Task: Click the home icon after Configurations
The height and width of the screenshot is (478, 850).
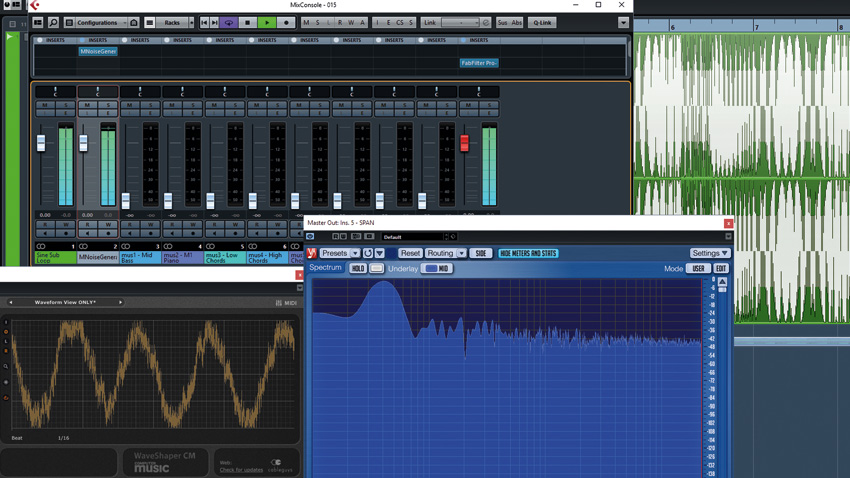Action: coord(134,23)
